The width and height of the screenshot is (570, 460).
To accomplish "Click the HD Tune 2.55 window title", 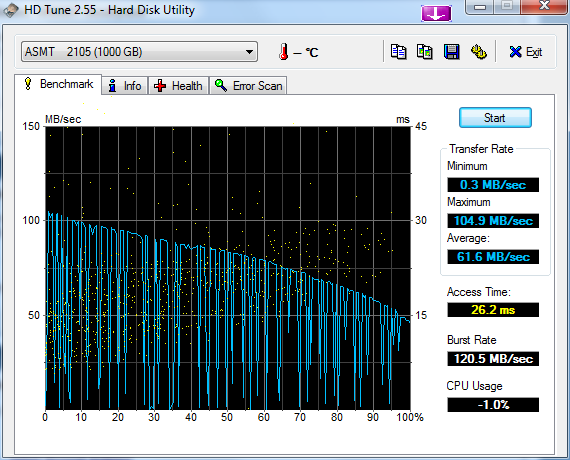I will [x=109, y=10].
